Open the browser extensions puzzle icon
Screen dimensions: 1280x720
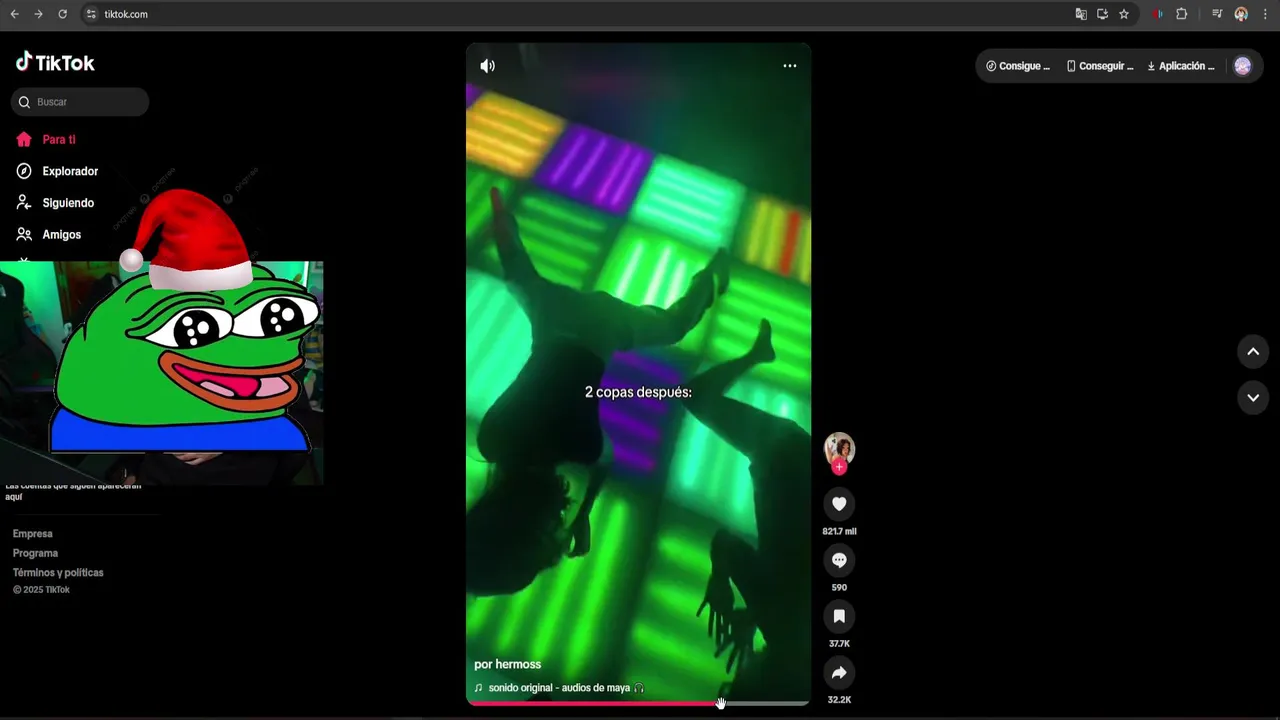pos(1182,14)
